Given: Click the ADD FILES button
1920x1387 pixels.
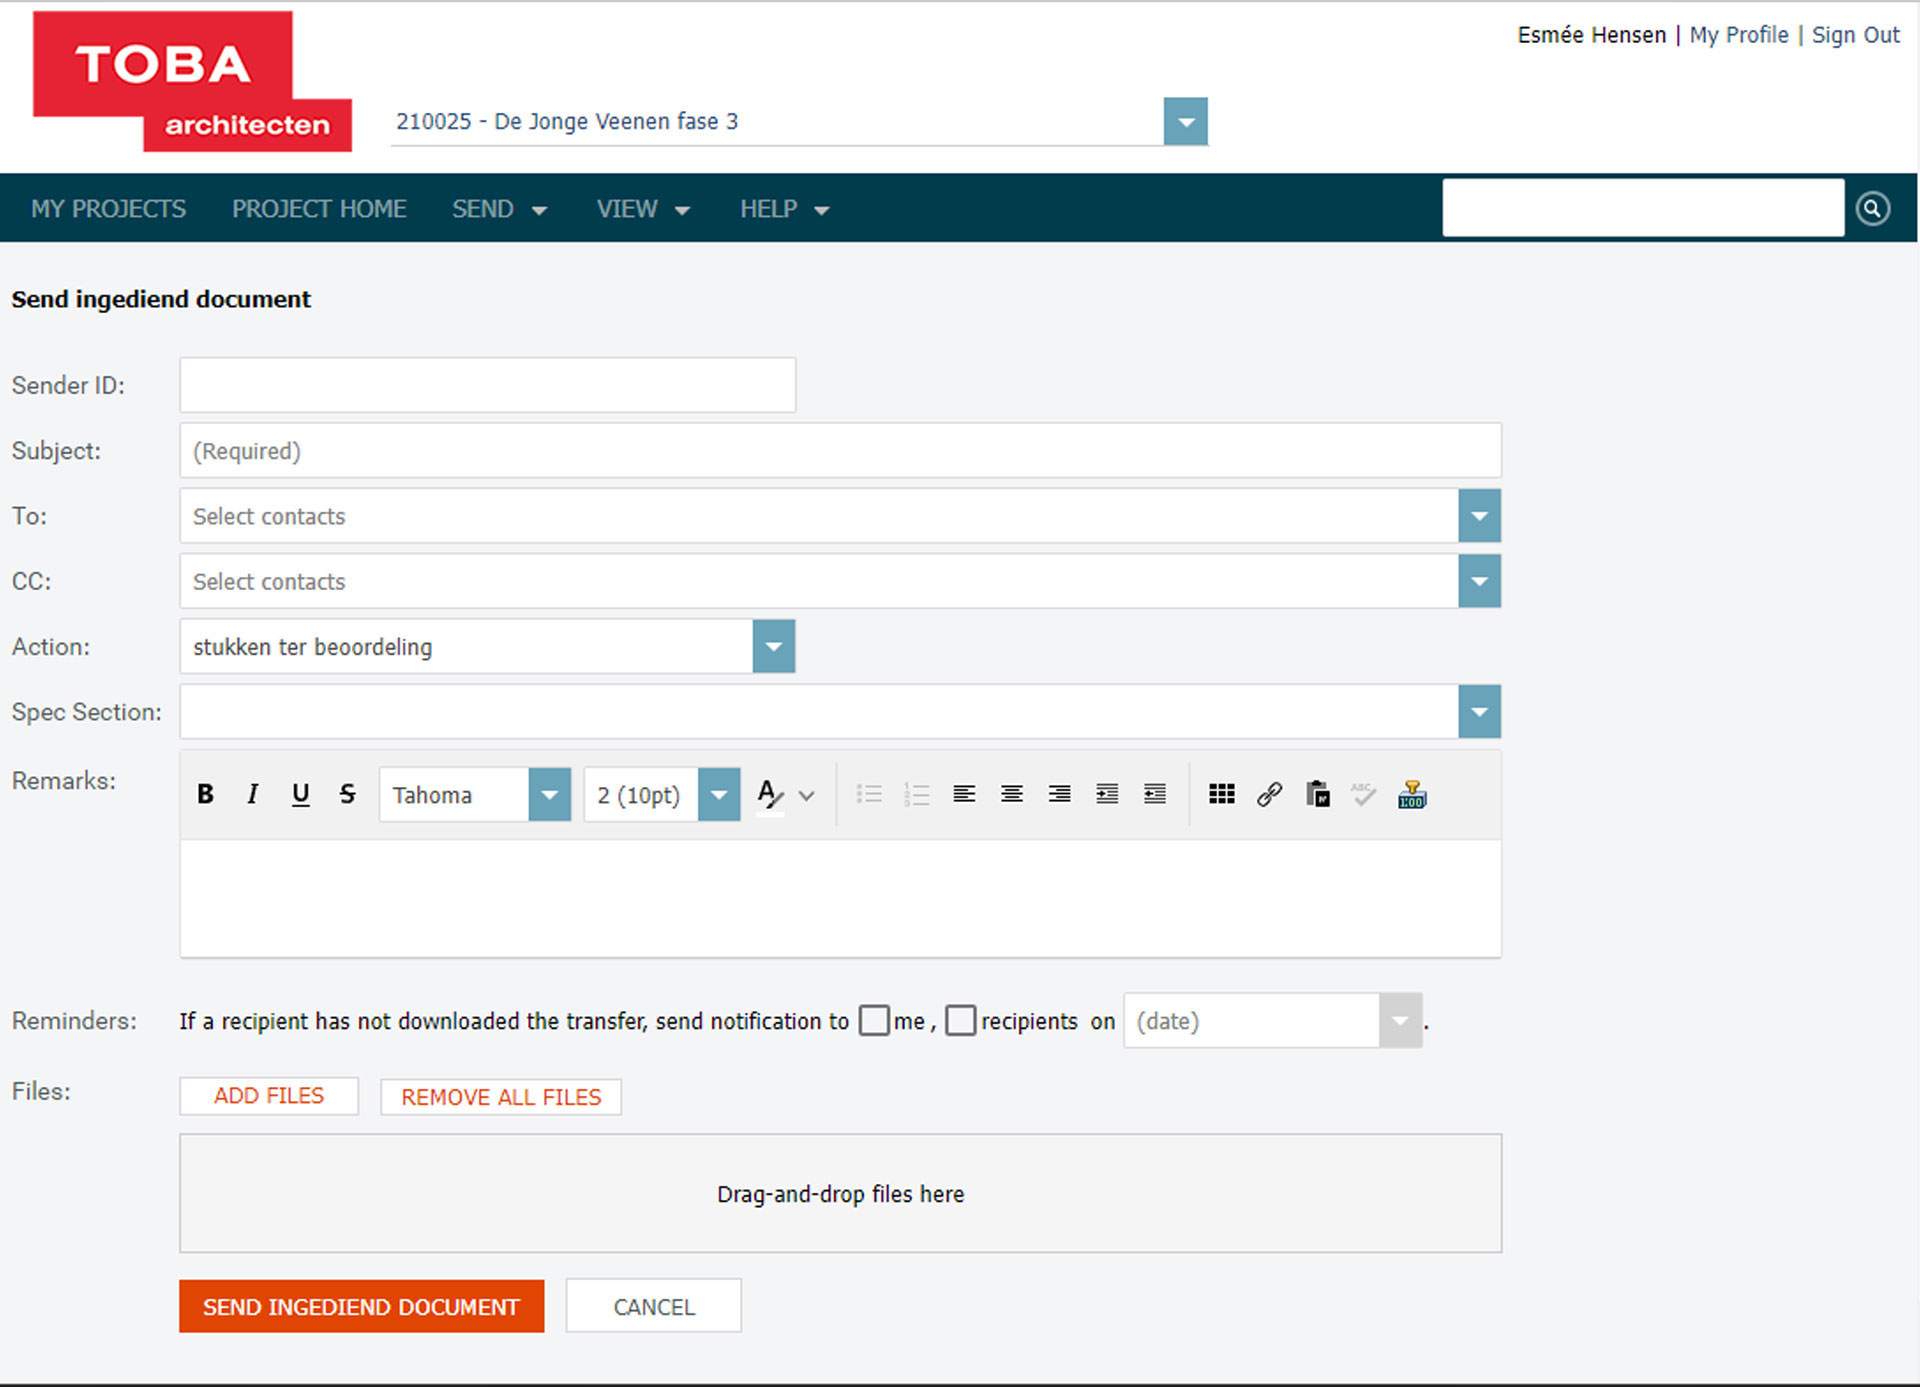Looking at the screenshot, I should click(269, 1096).
